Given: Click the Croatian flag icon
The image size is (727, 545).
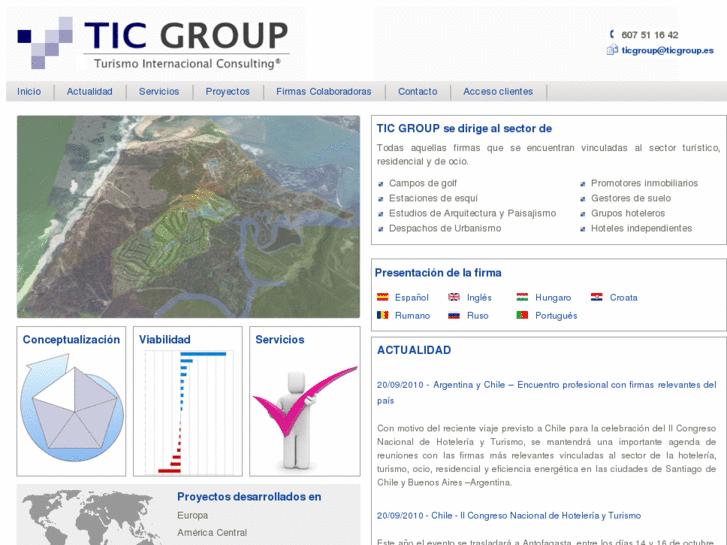Looking at the screenshot, I should coord(597,297).
